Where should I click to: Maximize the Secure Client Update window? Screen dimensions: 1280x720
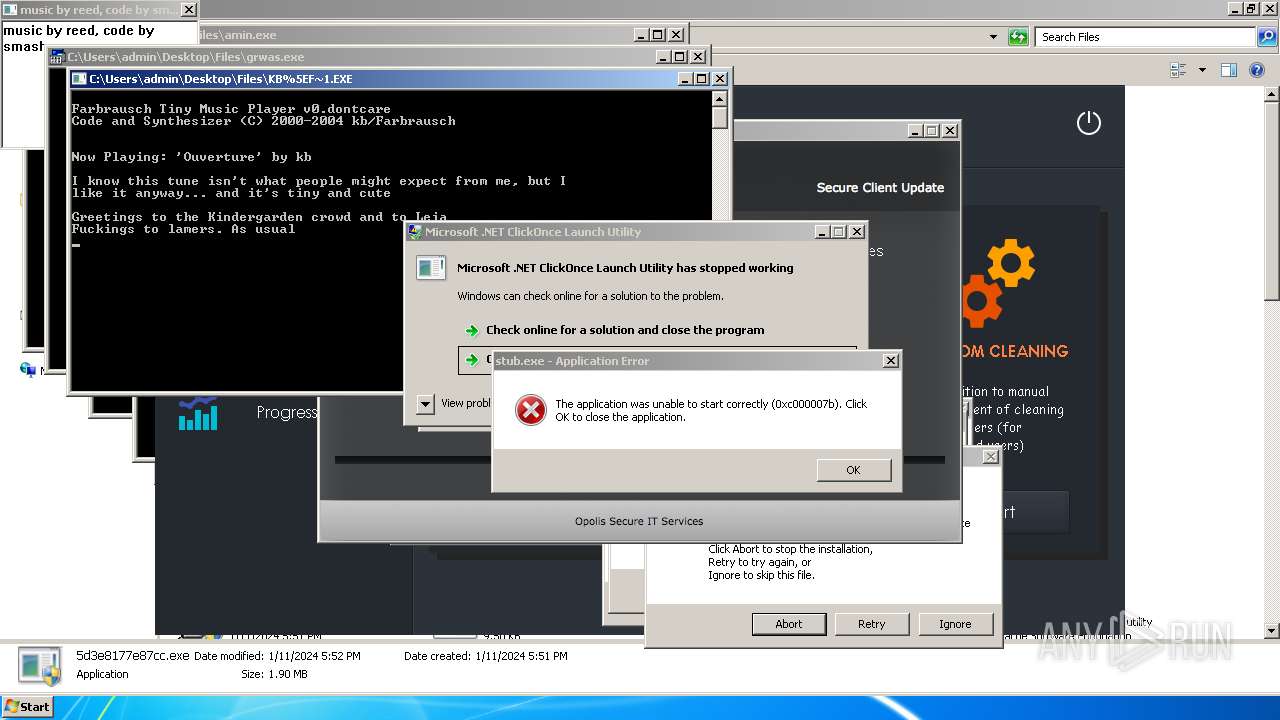pyautogui.click(x=932, y=131)
